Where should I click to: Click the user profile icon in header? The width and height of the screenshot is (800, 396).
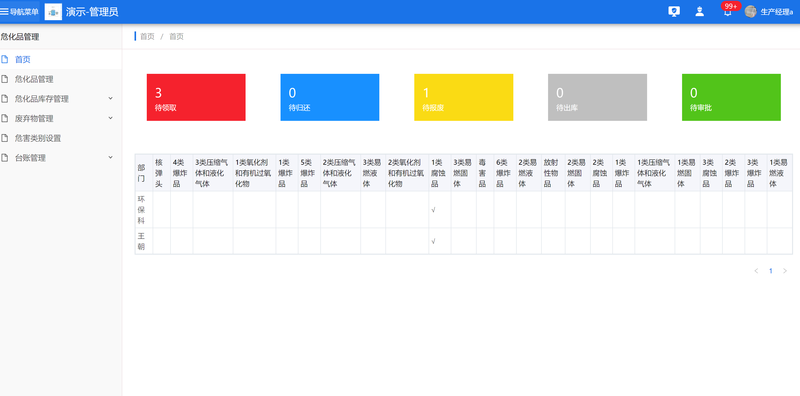(699, 12)
